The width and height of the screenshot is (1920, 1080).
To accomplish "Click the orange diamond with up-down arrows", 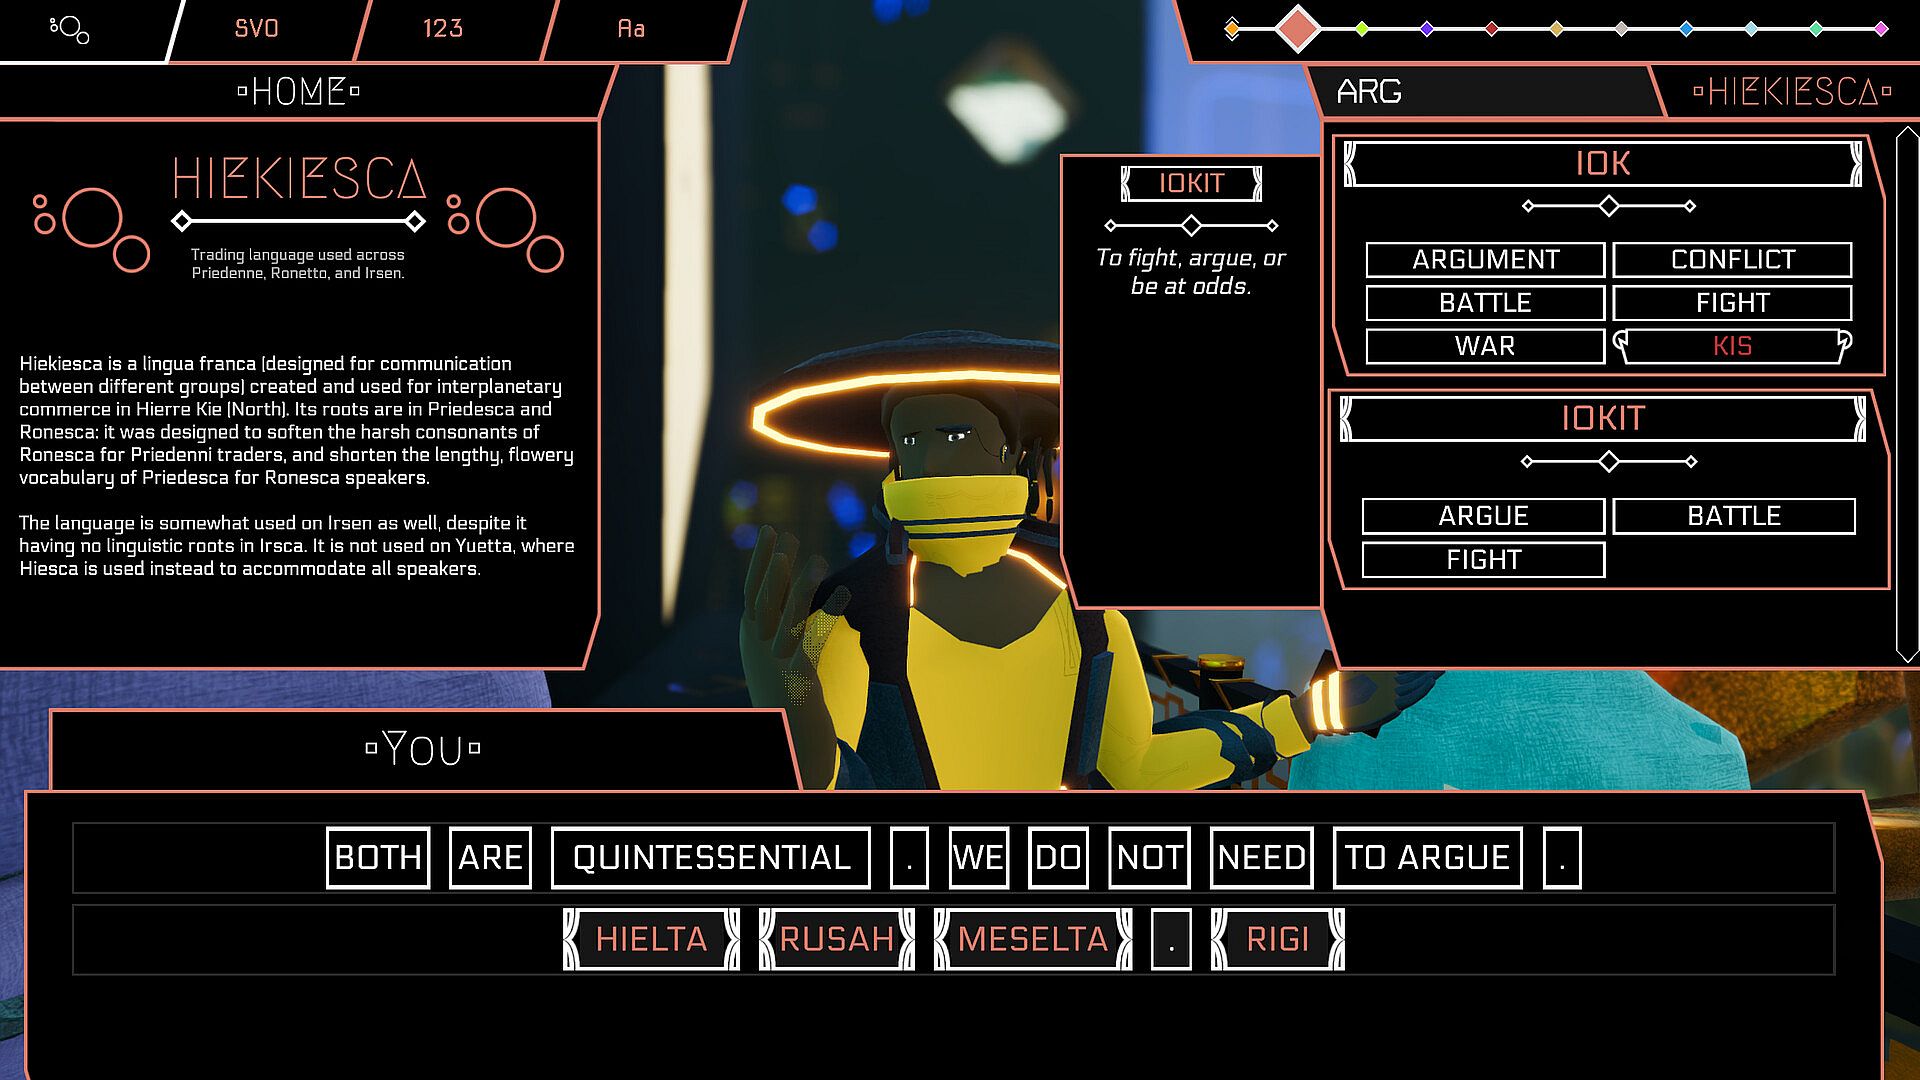I will (1232, 29).
